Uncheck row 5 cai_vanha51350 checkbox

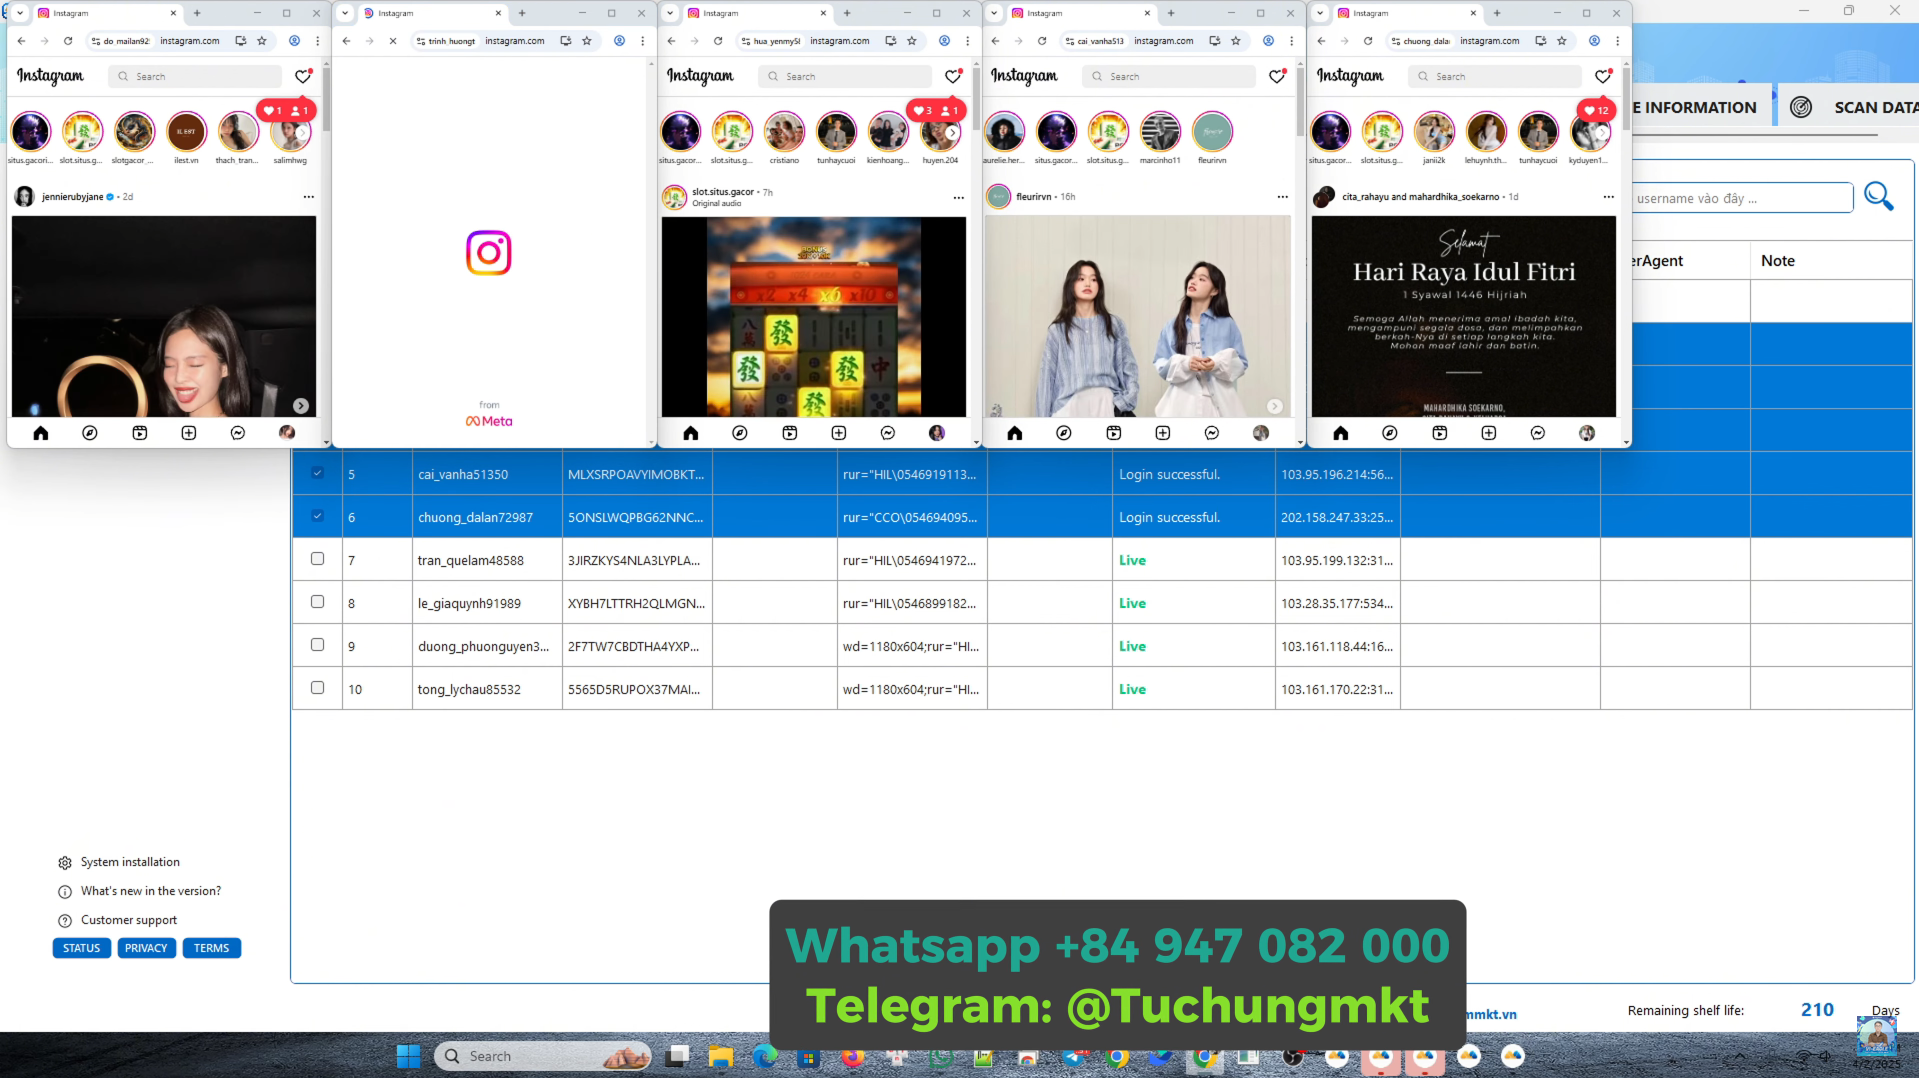pos(317,473)
